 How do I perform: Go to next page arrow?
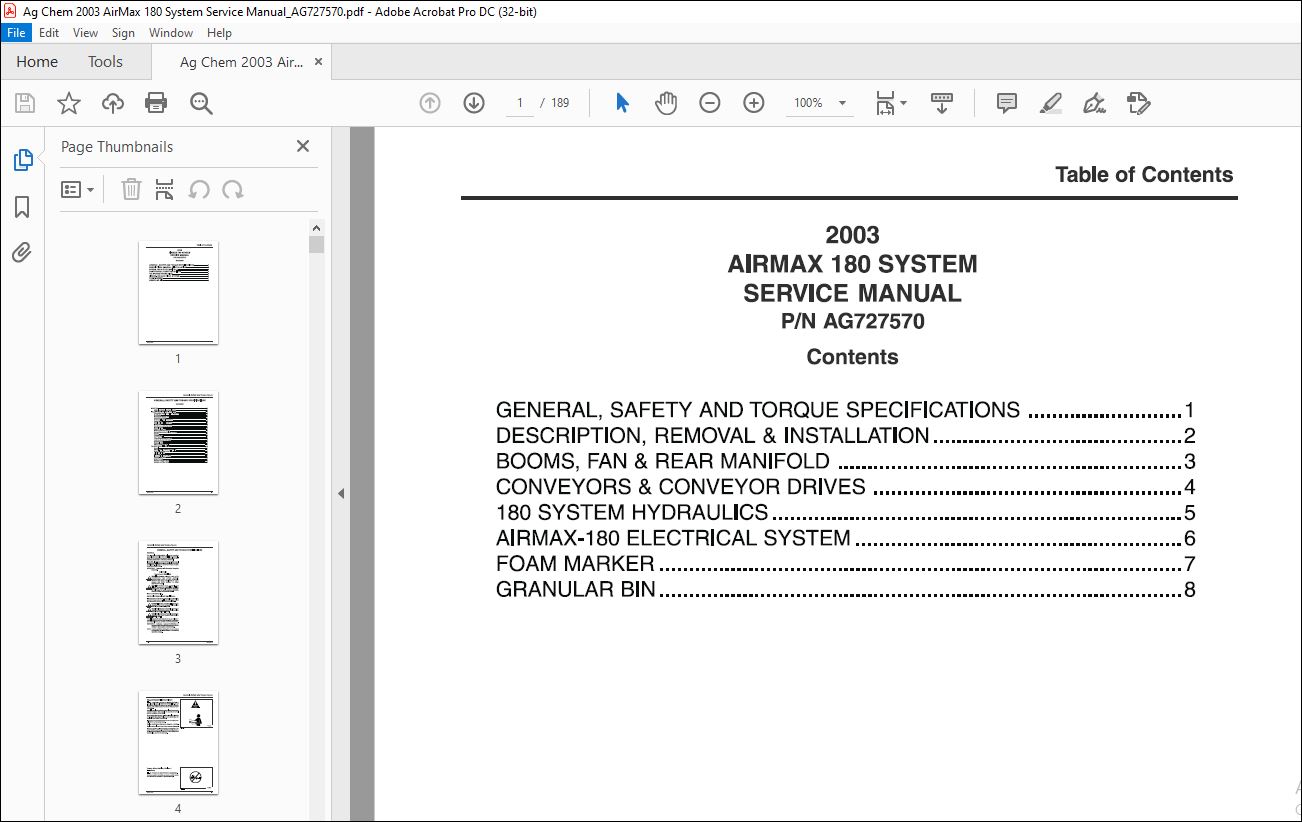click(474, 103)
